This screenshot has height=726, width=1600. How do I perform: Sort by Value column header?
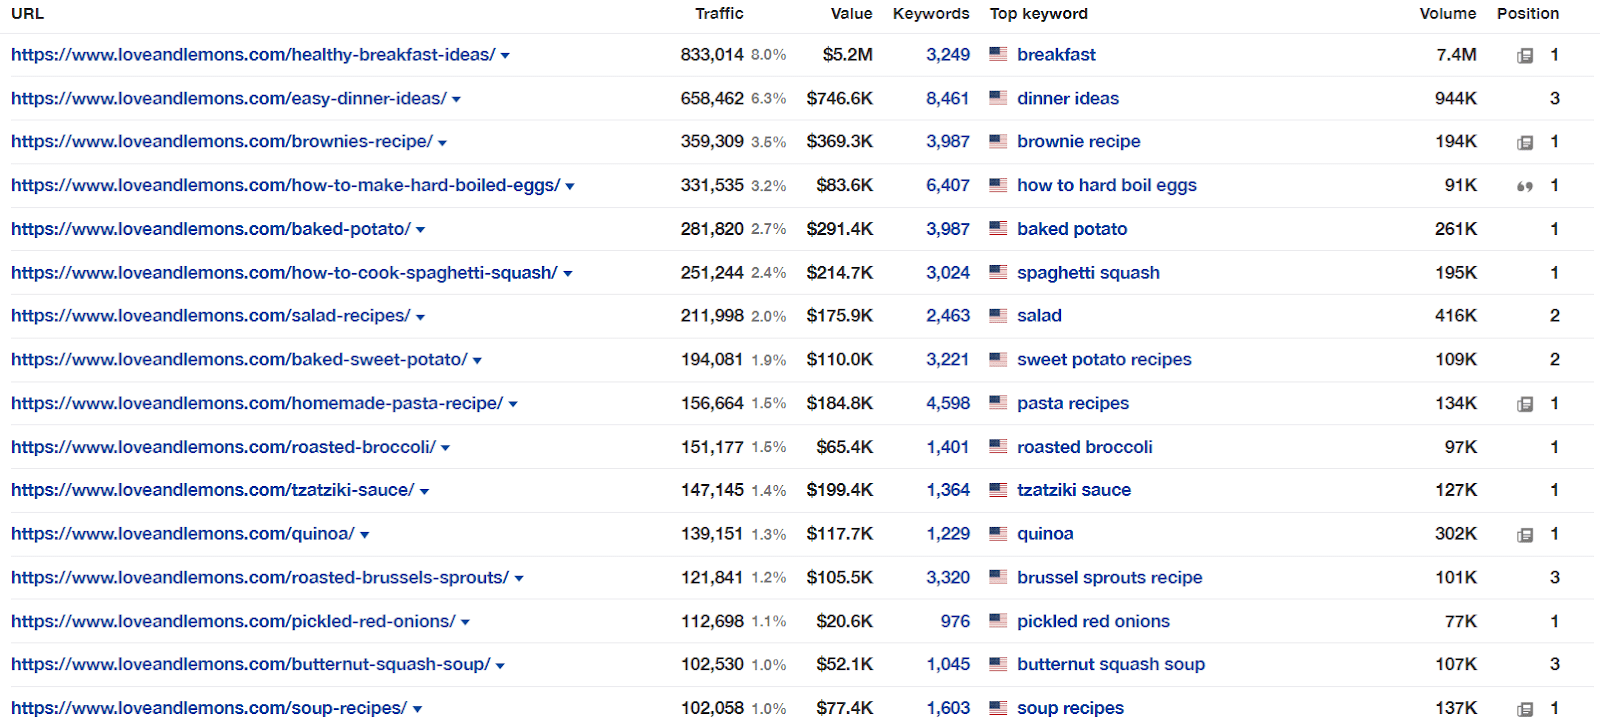tap(851, 13)
